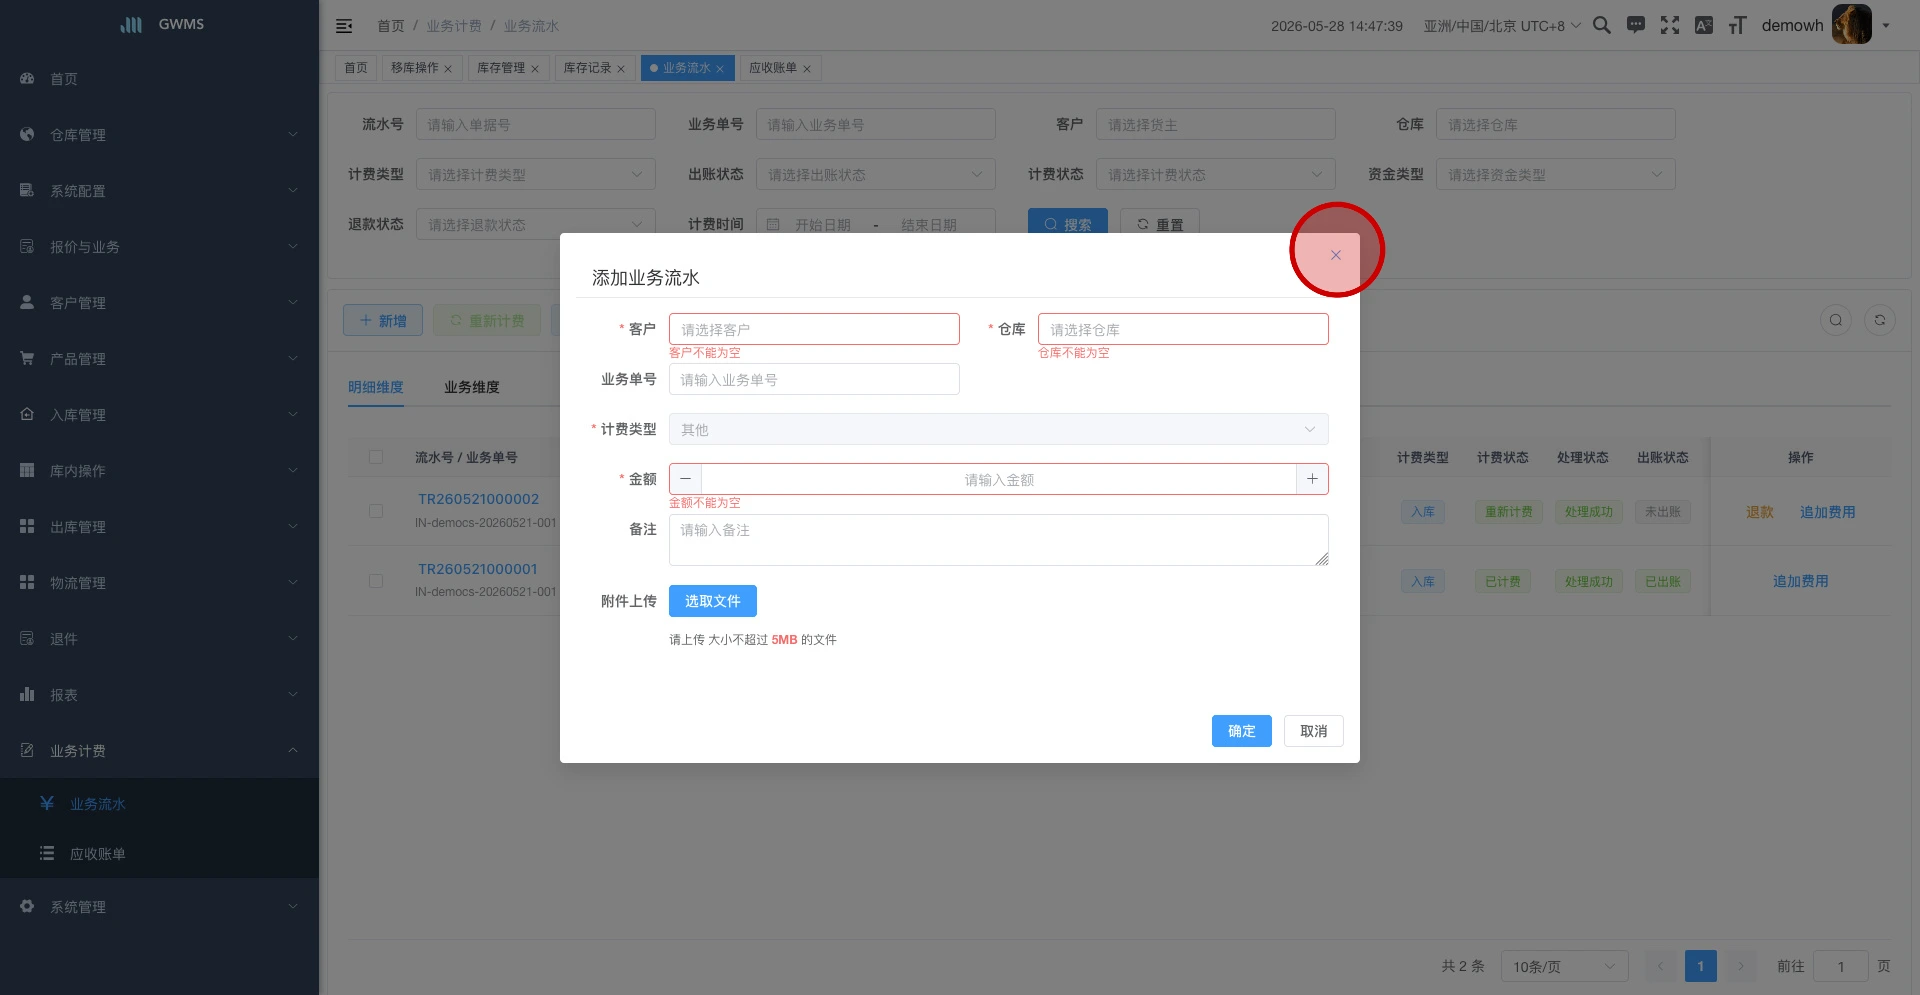Screen dimensions: 1920x995
Task: Expand 系统配置 sidebar menu
Action: (160, 191)
